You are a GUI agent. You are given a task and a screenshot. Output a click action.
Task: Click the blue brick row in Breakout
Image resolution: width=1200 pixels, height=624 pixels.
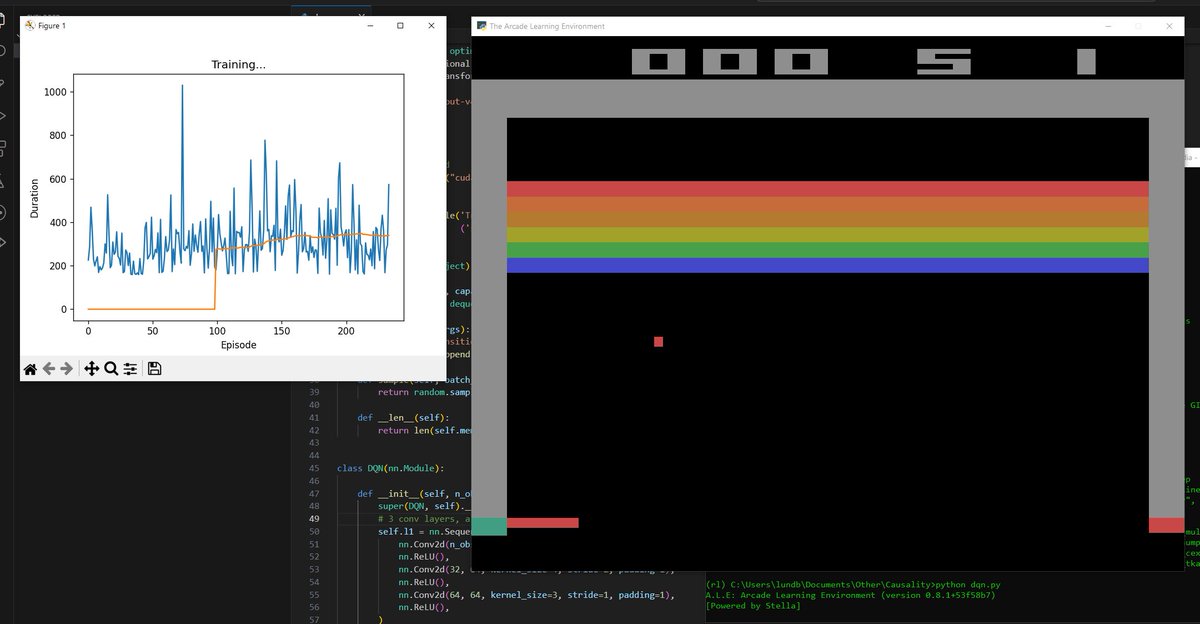828,265
